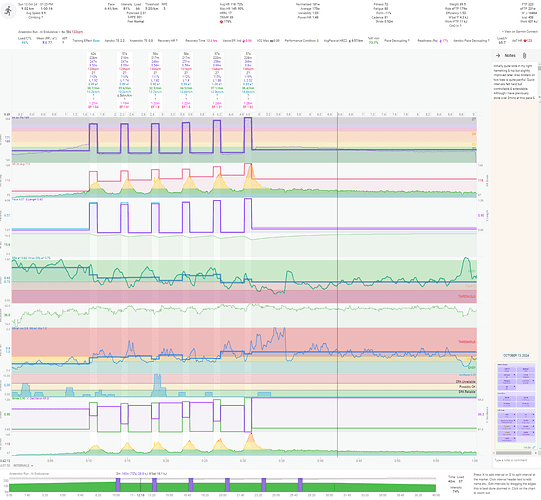
Task: Select the last purple interval bar in planned workout chart
Action: click(300, 485)
